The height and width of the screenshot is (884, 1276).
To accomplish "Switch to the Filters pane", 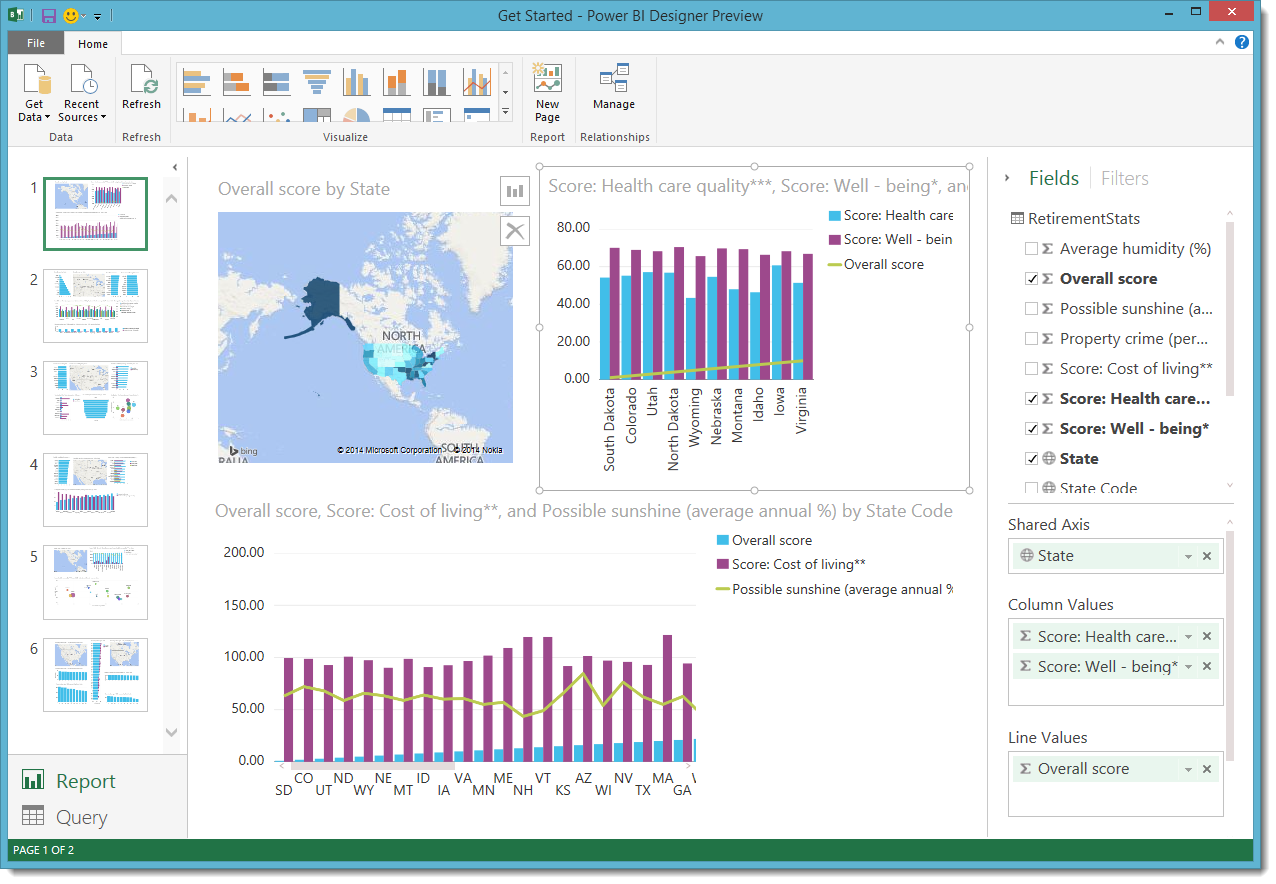I will click(1124, 178).
